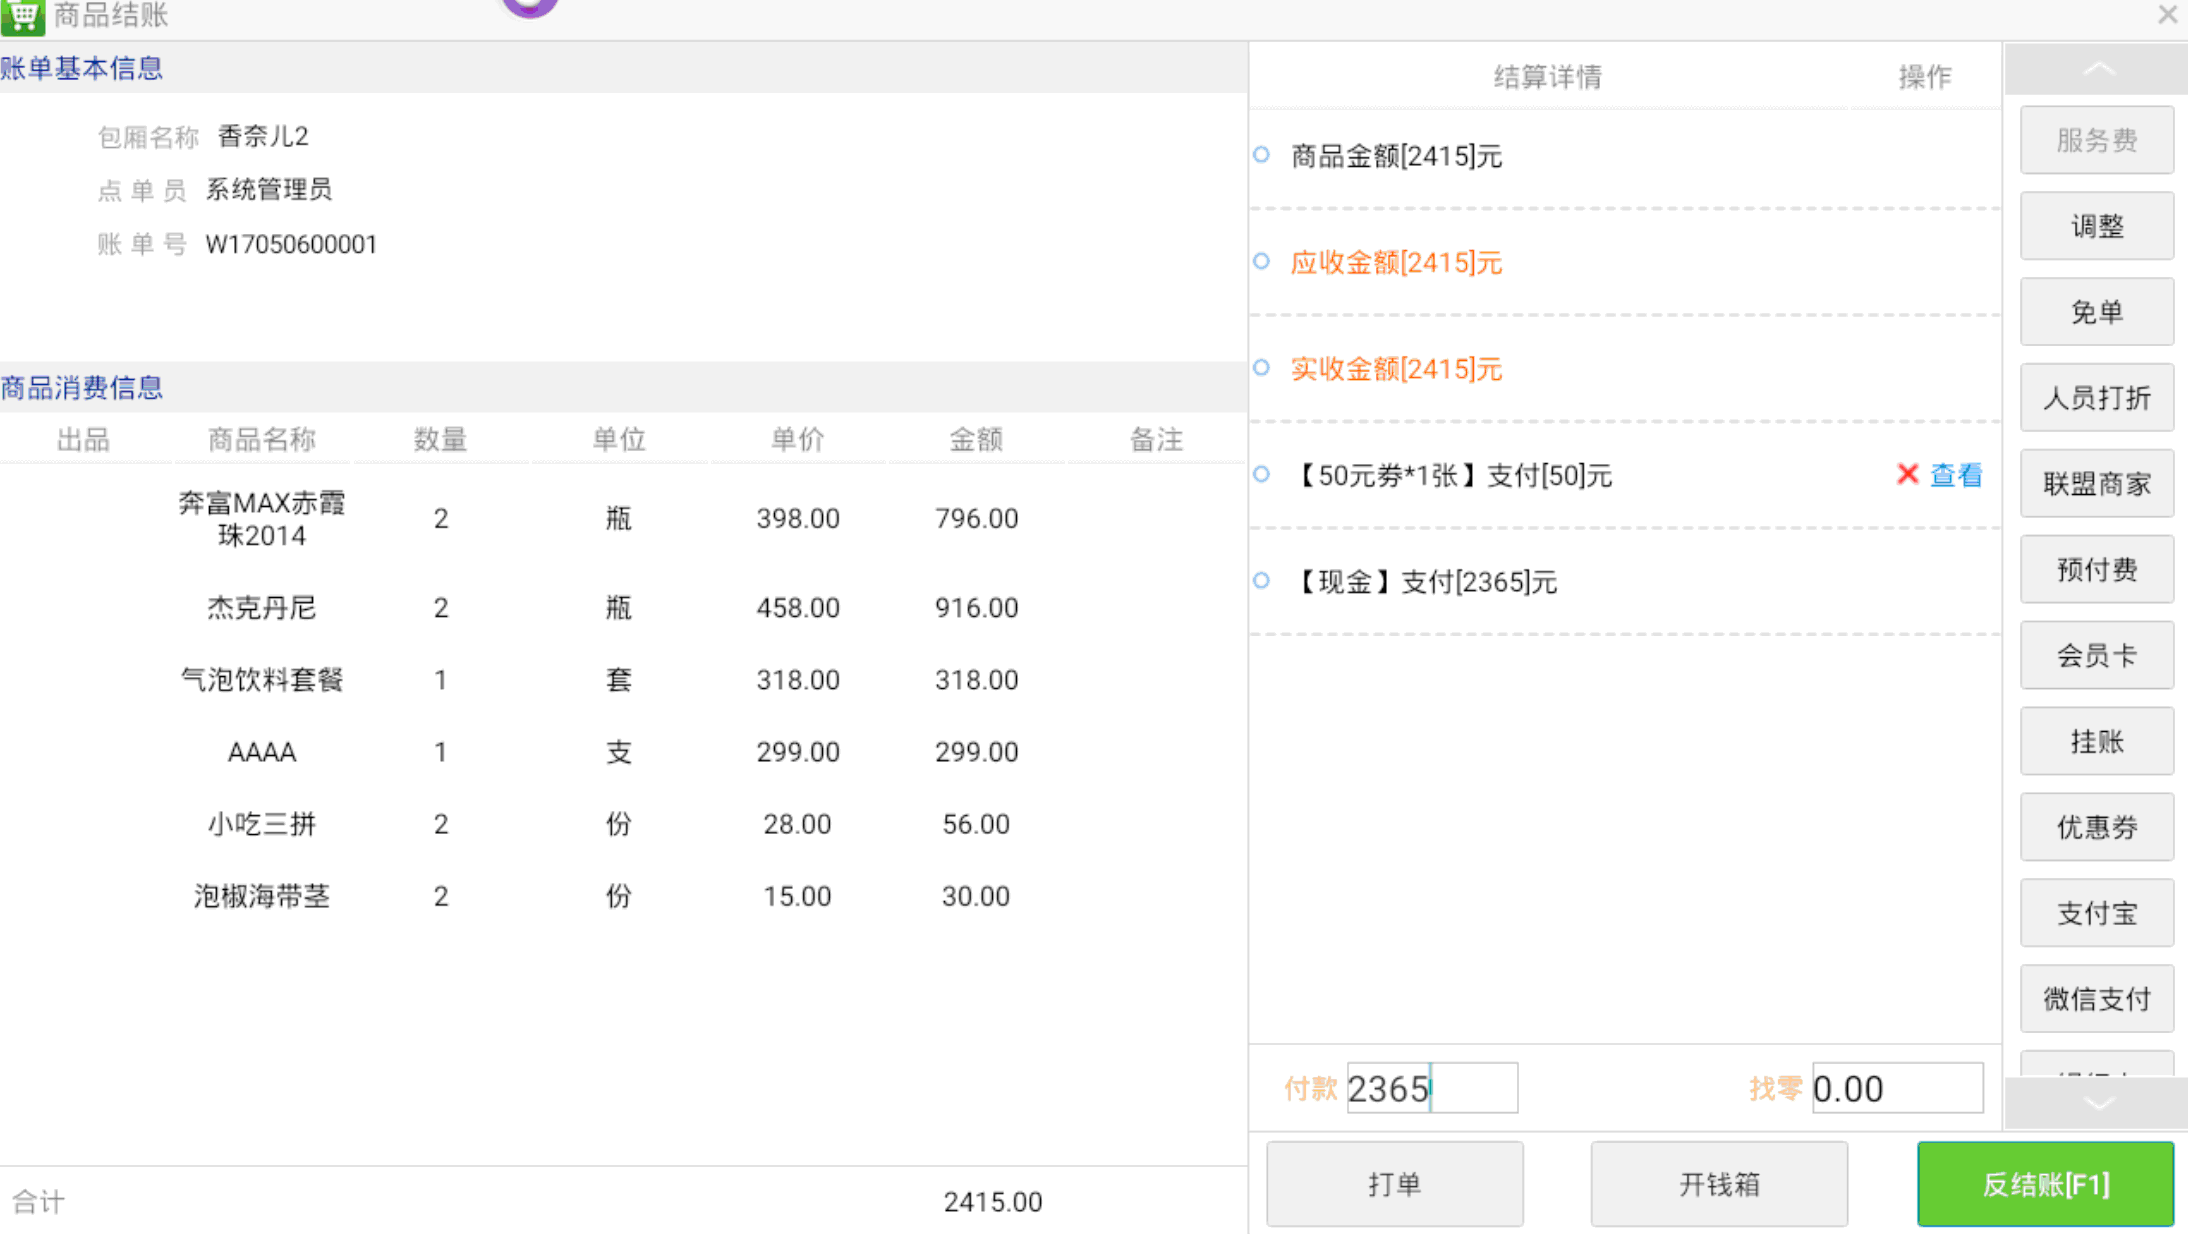The height and width of the screenshot is (1234, 2188).
Task: Click the 操作 column header
Action: (1925, 76)
